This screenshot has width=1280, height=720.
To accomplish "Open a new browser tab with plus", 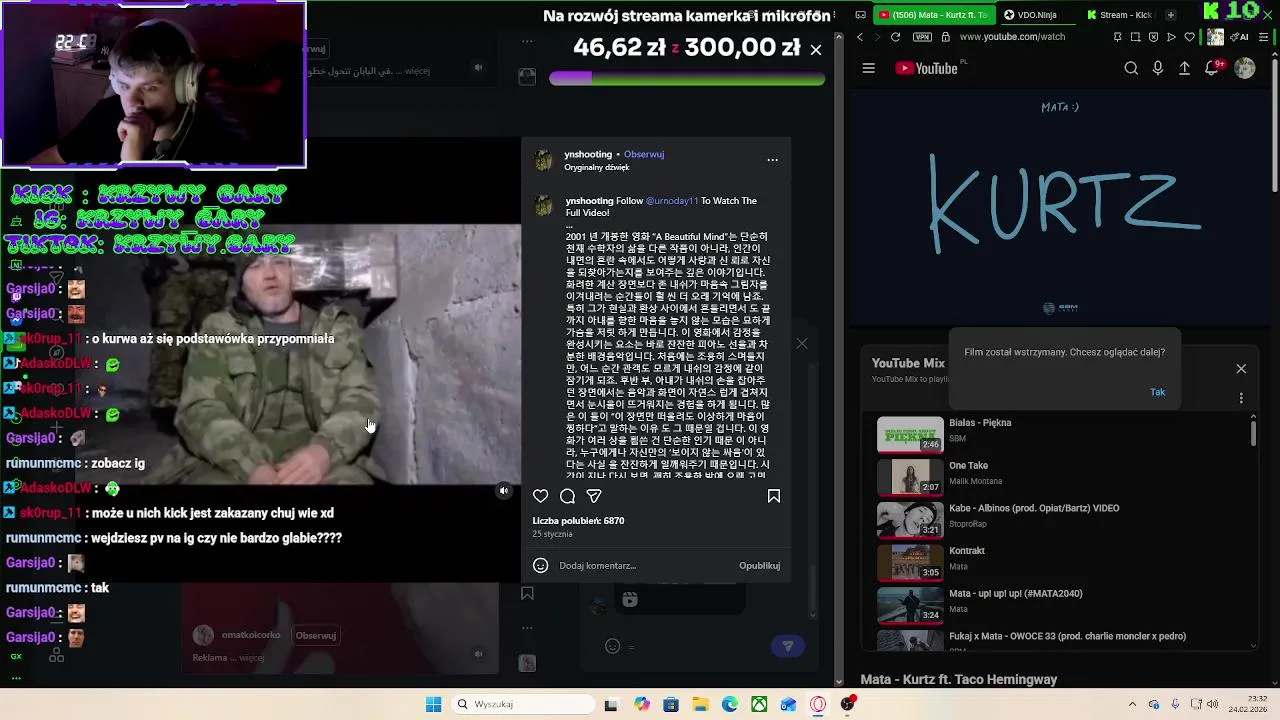I will click(1171, 15).
